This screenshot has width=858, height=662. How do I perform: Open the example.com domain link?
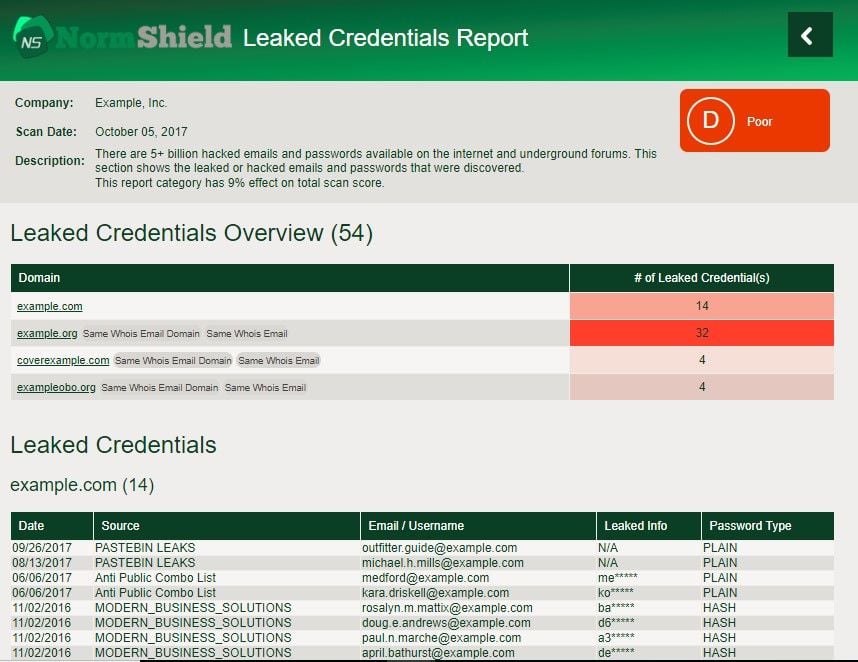click(x=48, y=306)
